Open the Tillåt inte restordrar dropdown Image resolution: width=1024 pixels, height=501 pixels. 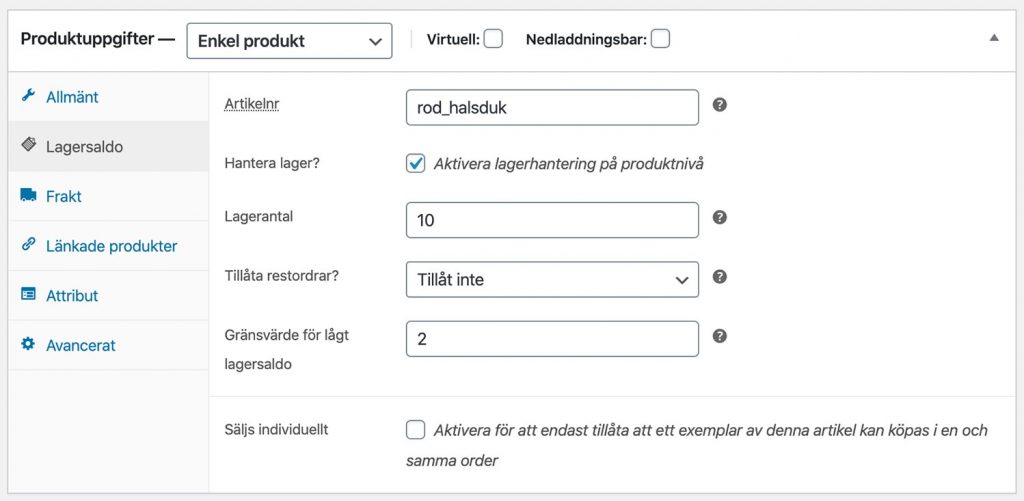pos(552,280)
